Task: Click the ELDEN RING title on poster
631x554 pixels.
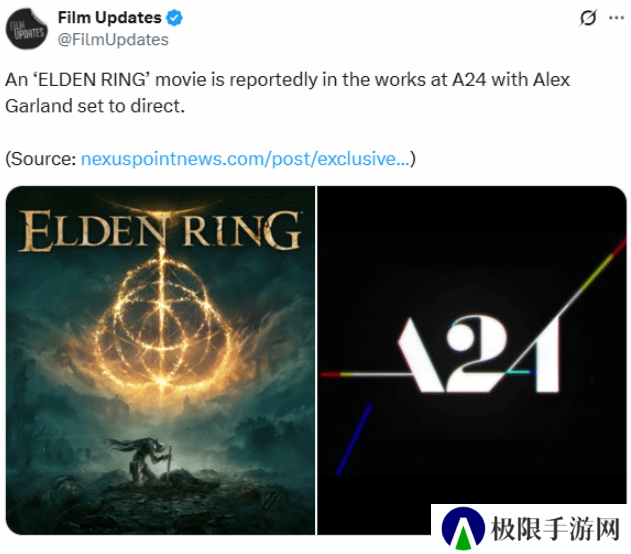Action: click(x=160, y=230)
